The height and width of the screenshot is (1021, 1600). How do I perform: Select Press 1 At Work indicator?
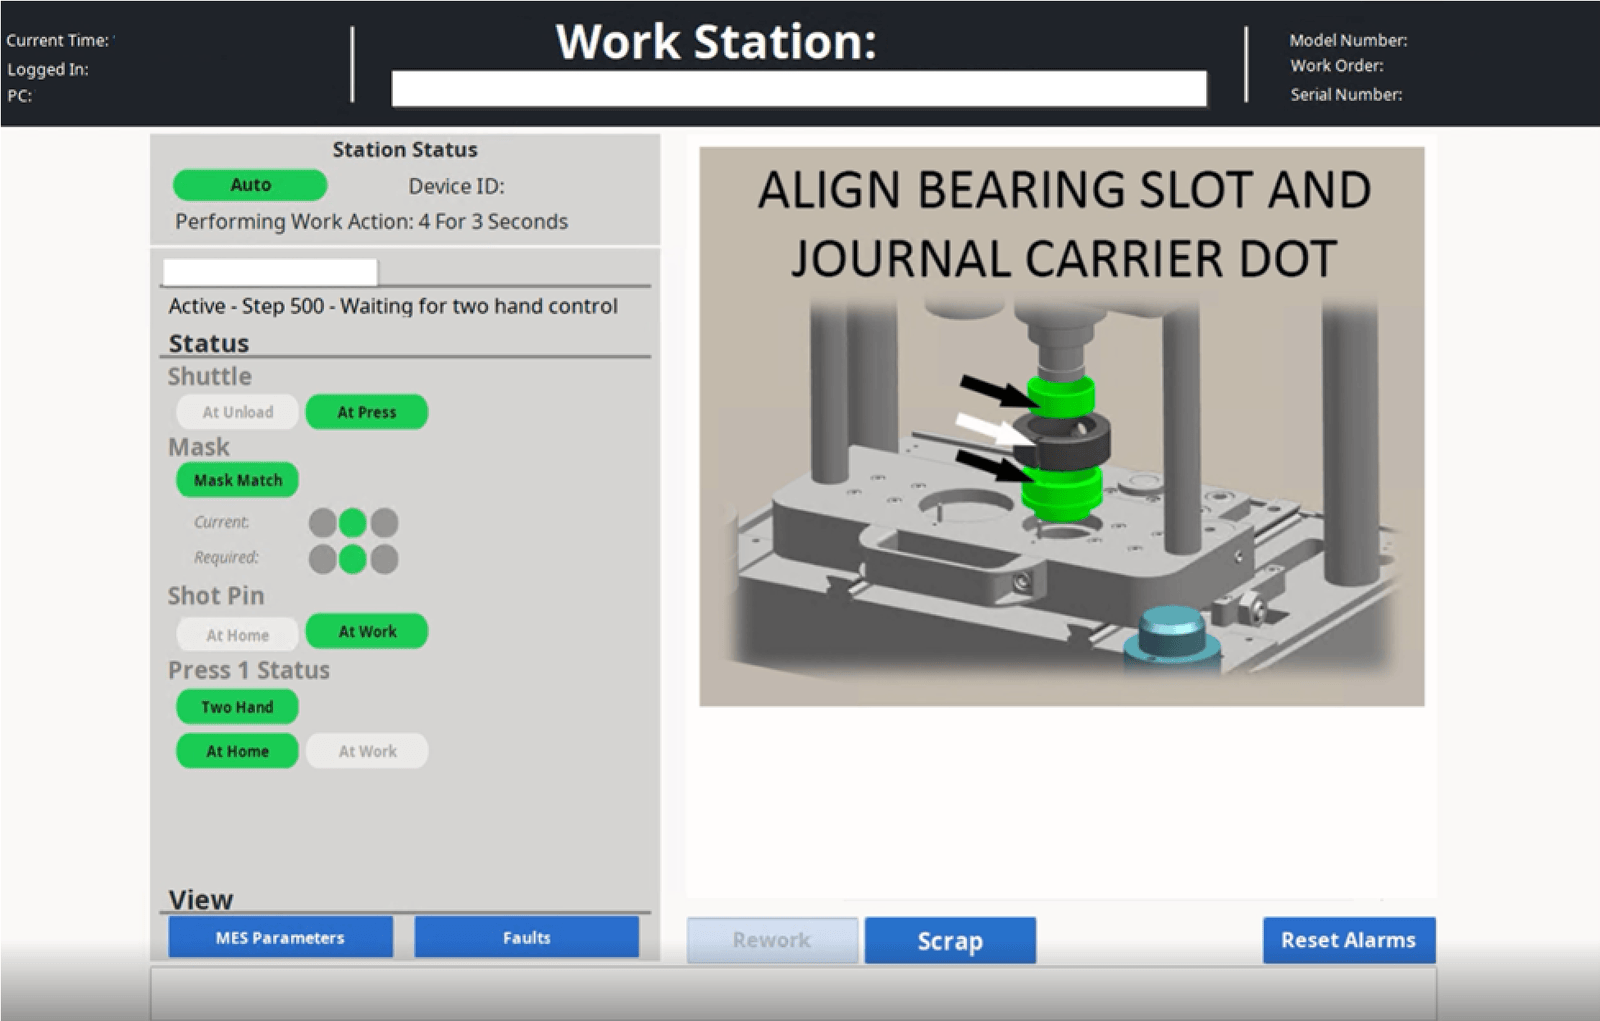[367, 751]
